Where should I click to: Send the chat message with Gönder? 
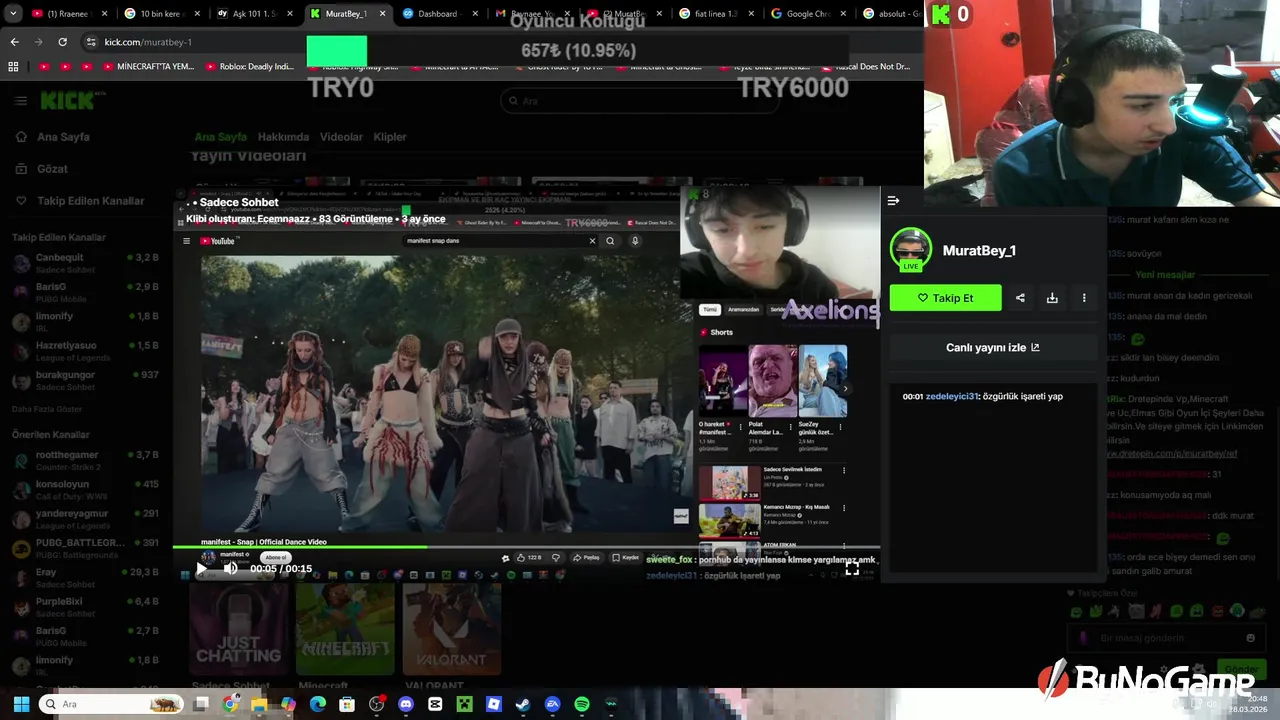click(1241, 668)
